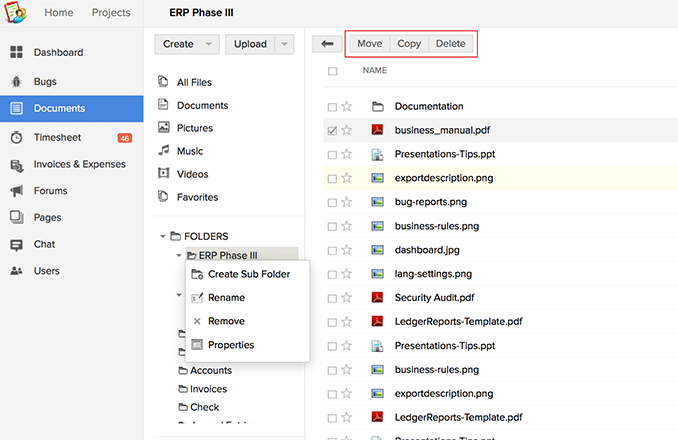Viewport: 678px width, 440px height.
Task: Open the Upload dropdown arrow
Action: pyautogui.click(x=284, y=44)
